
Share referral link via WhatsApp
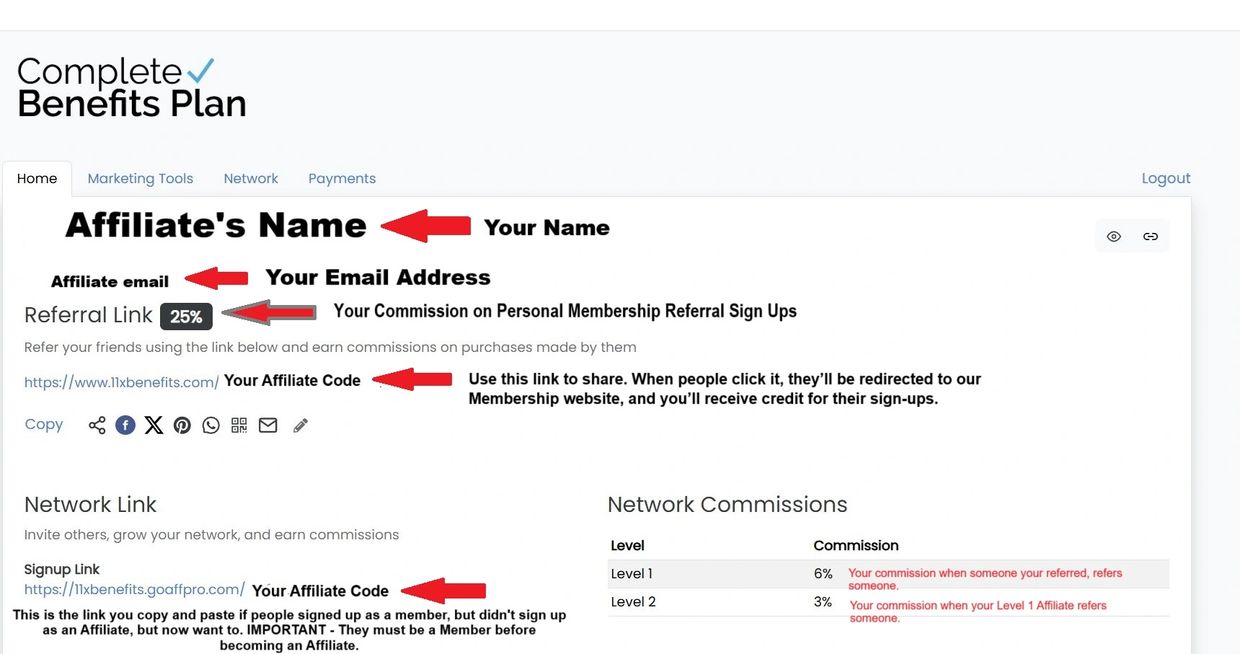pyautogui.click(x=210, y=425)
